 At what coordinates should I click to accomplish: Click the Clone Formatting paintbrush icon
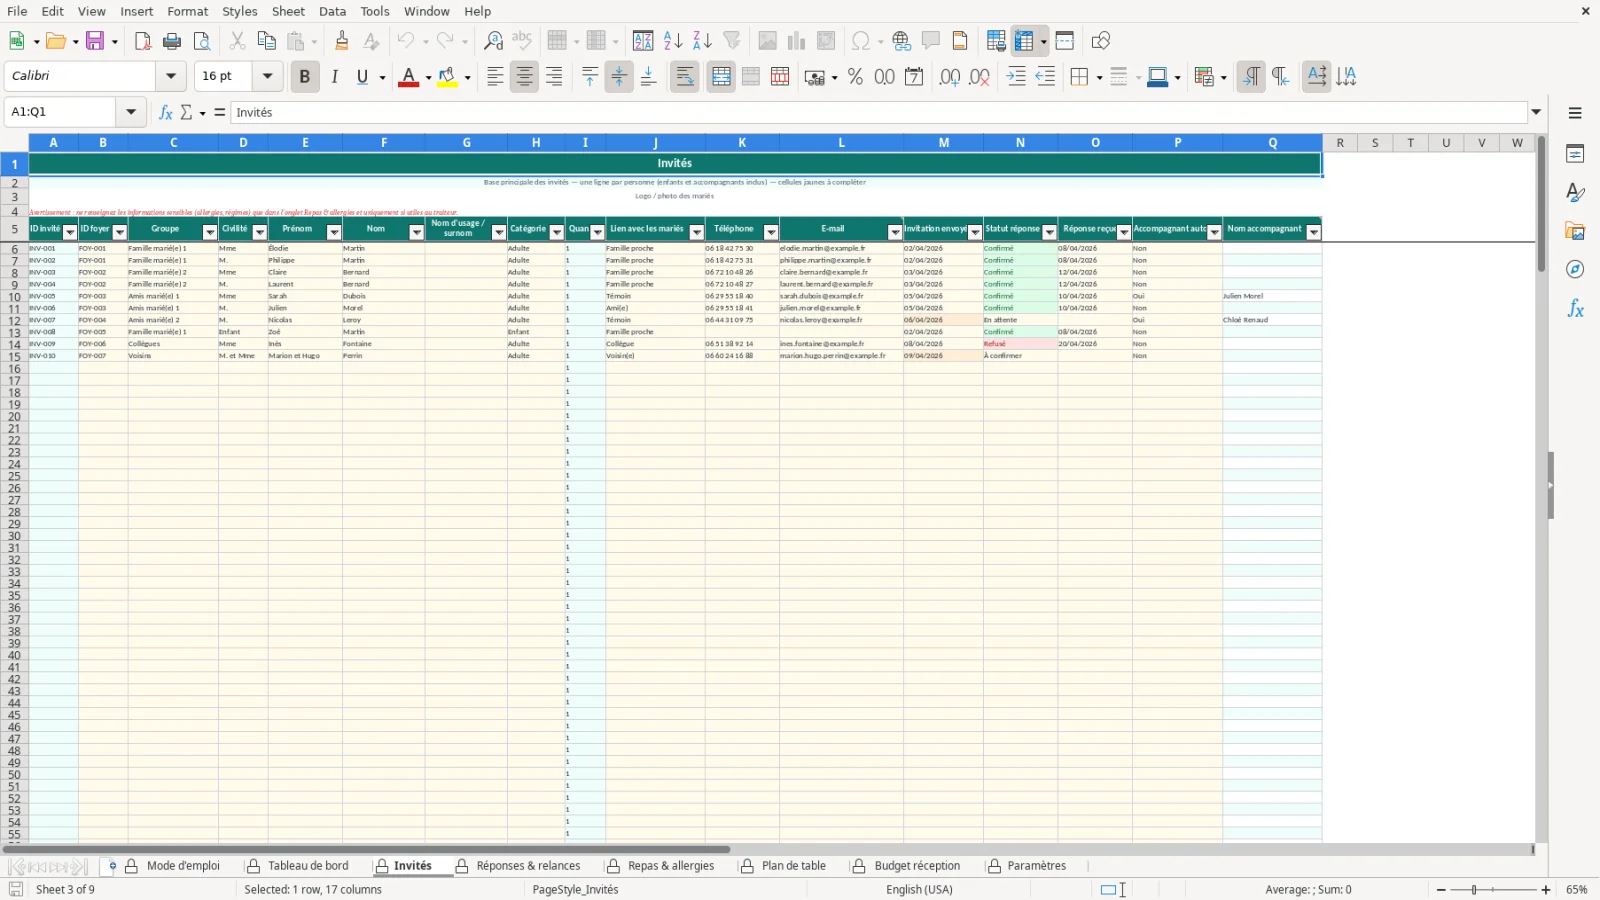coord(342,41)
